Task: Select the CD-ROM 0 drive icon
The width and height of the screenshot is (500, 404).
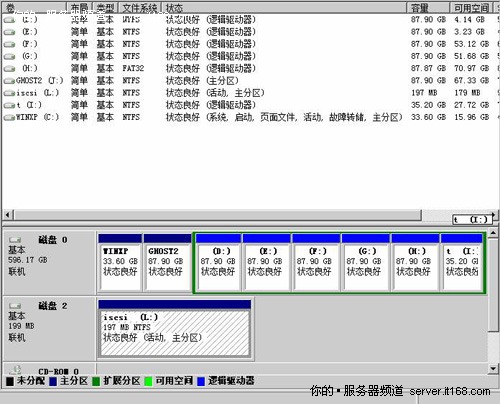Action: pos(15,369)
